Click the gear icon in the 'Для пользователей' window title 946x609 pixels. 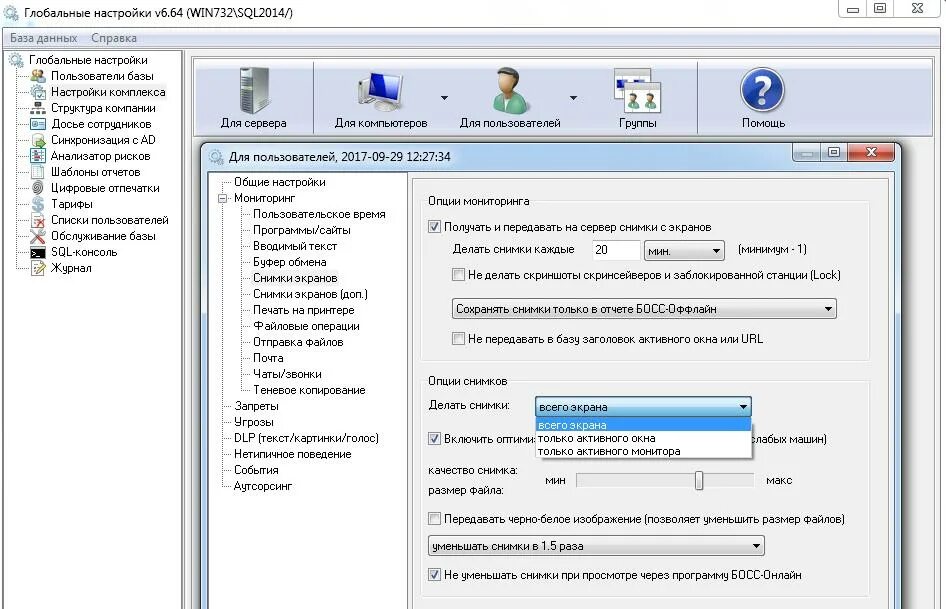point(216,157)
